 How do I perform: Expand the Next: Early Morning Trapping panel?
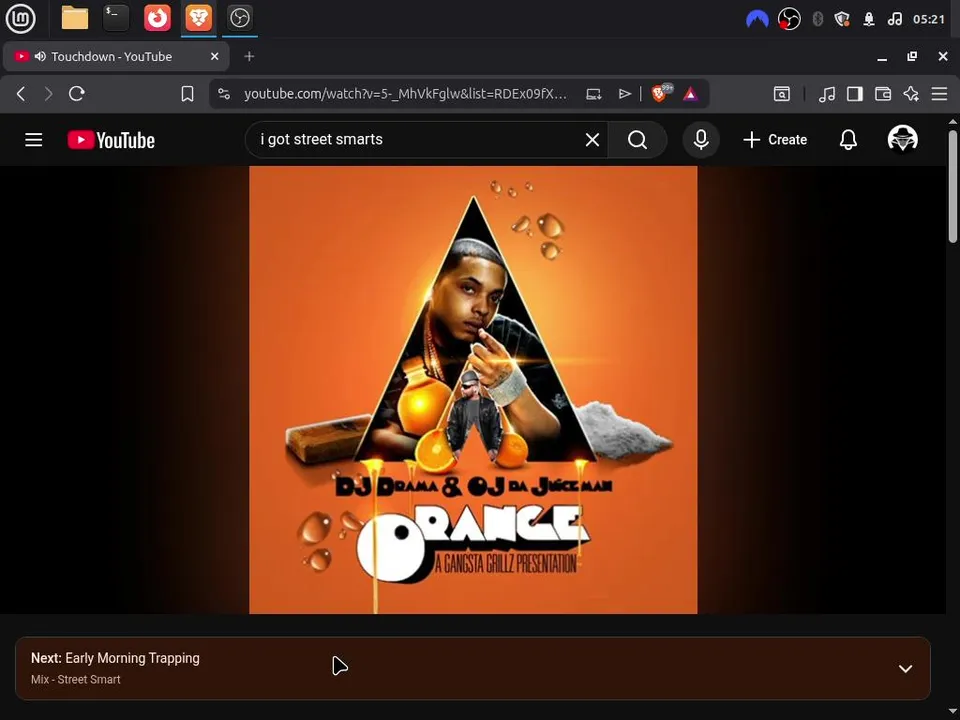[x=905, y=669]
